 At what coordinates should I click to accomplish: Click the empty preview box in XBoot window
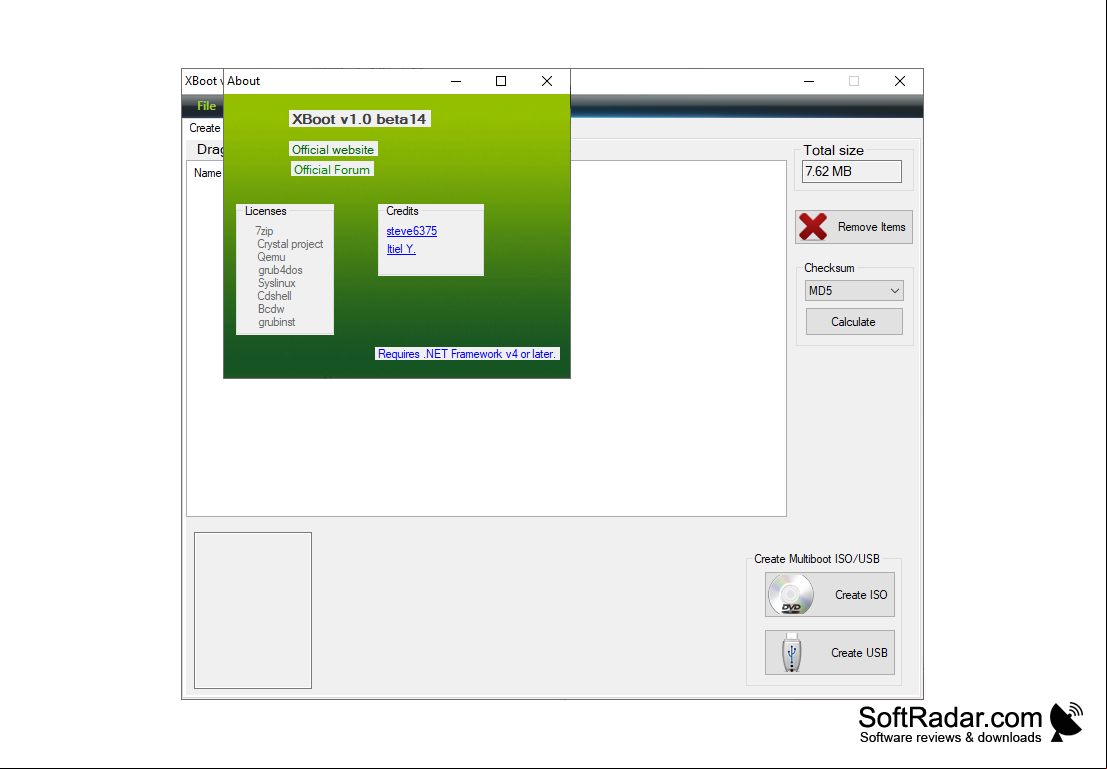pos(253,610)
